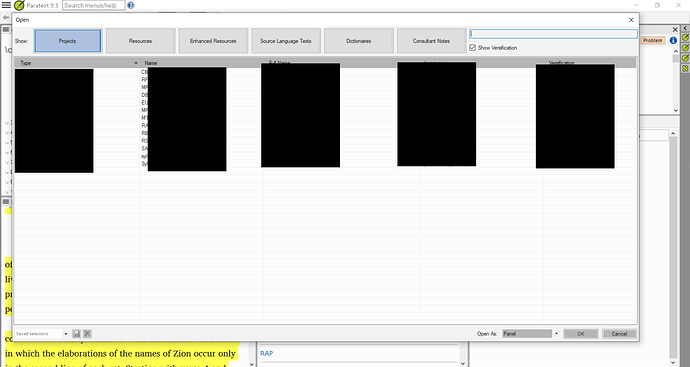Show Consultant Notes list

pyautogui.click(x=431, y=41)
